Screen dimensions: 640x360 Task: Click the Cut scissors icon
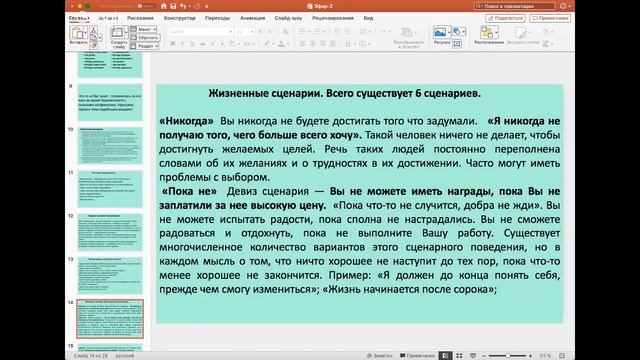click(93, 30)
